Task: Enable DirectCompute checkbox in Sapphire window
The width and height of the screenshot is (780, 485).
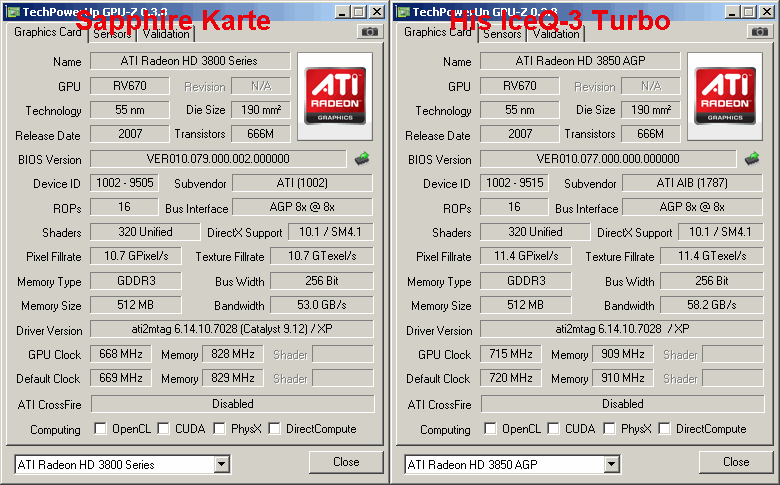Action: click(x=274, y=428)
